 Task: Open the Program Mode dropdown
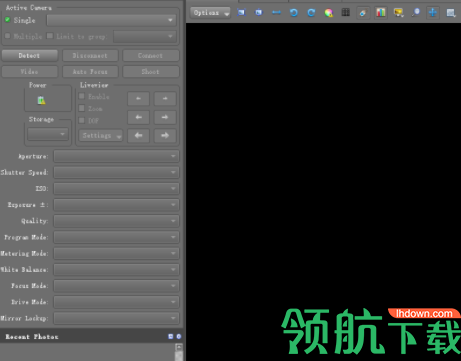[x=116, y=237]
